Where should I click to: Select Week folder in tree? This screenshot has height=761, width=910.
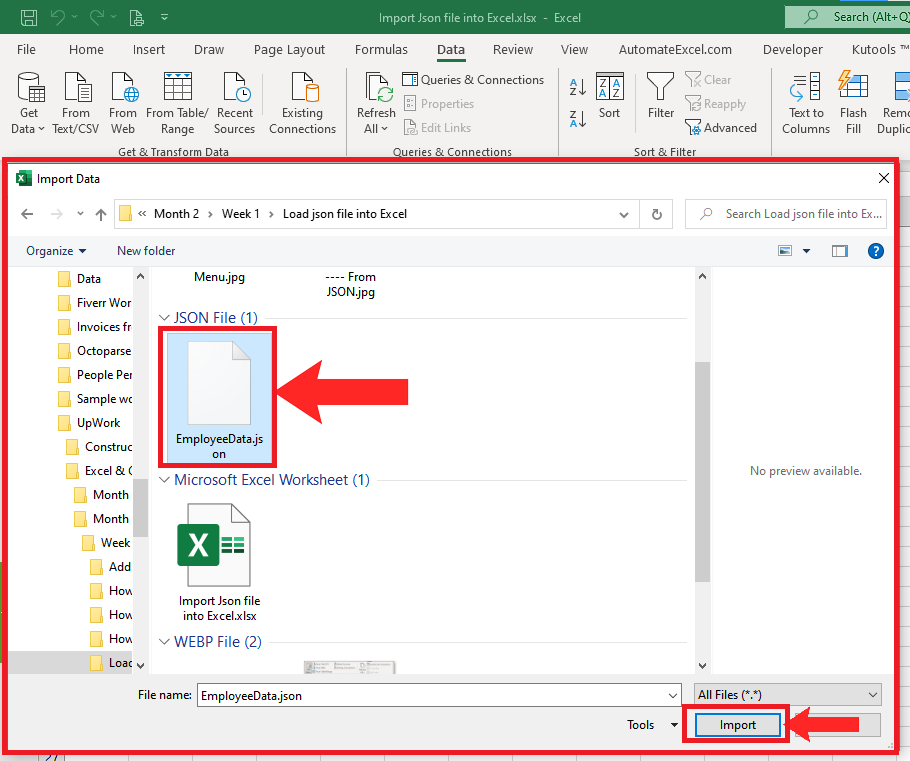(x=107, y=543)
